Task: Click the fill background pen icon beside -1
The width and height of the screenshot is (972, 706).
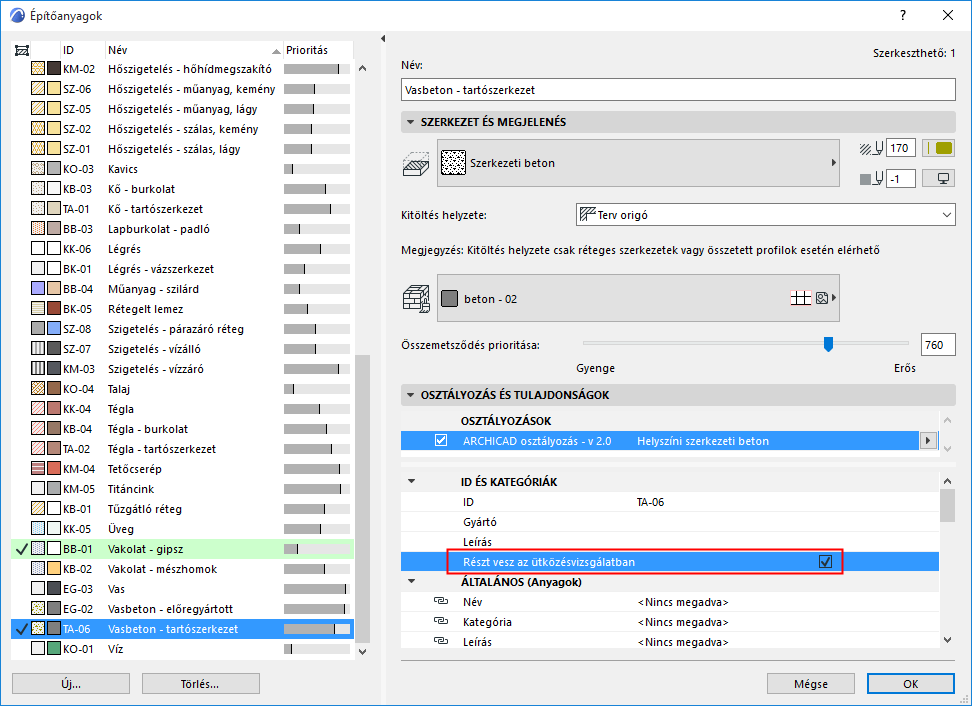Action: (x=872, y=179)
